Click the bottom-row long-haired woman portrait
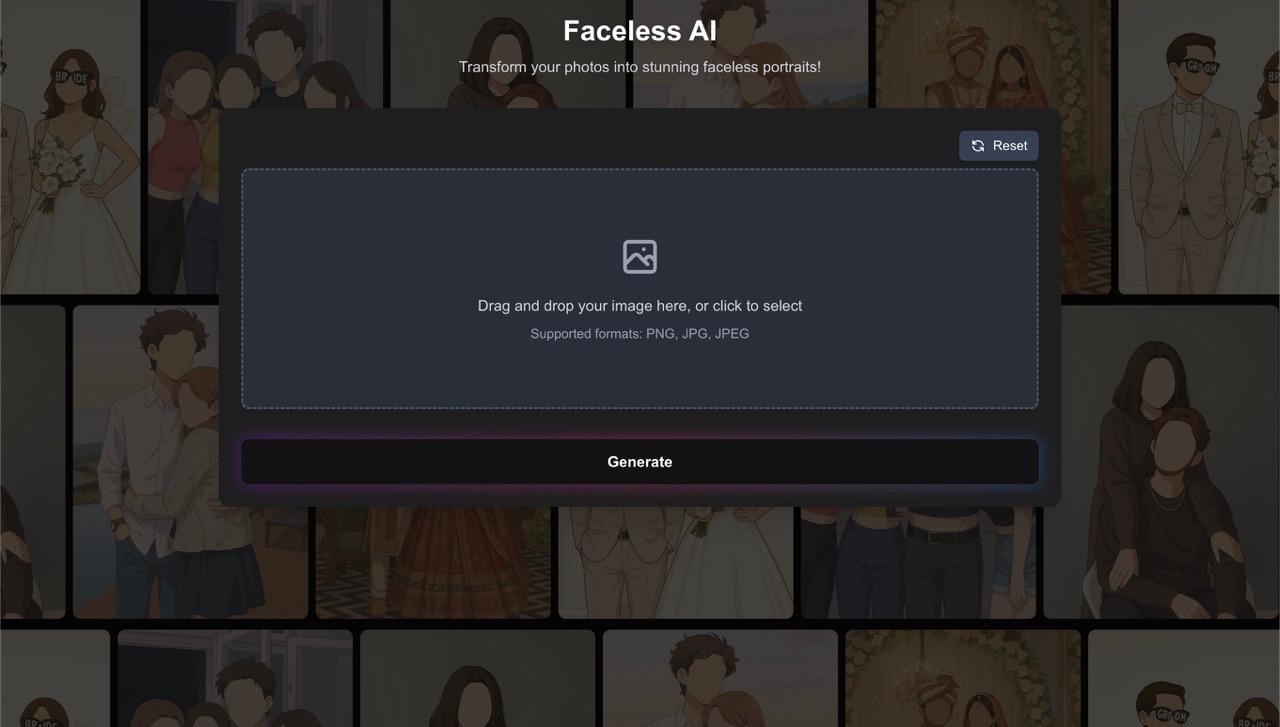Image resolution: width=1280 pixels, height=727 pixels. pyautogui.click(x=477, y=680)
